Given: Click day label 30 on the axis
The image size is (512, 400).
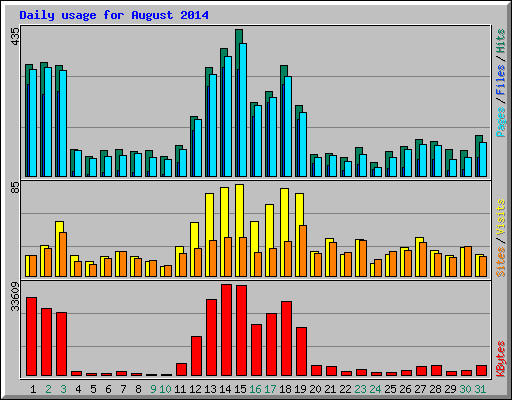Looking at the screenshot, I should point(465,389).
